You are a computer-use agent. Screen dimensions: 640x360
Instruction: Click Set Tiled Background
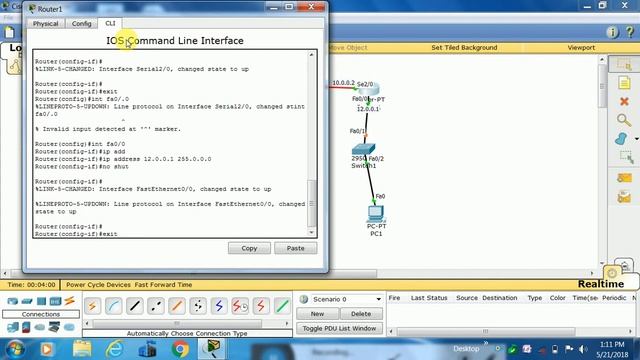point(464,47)
